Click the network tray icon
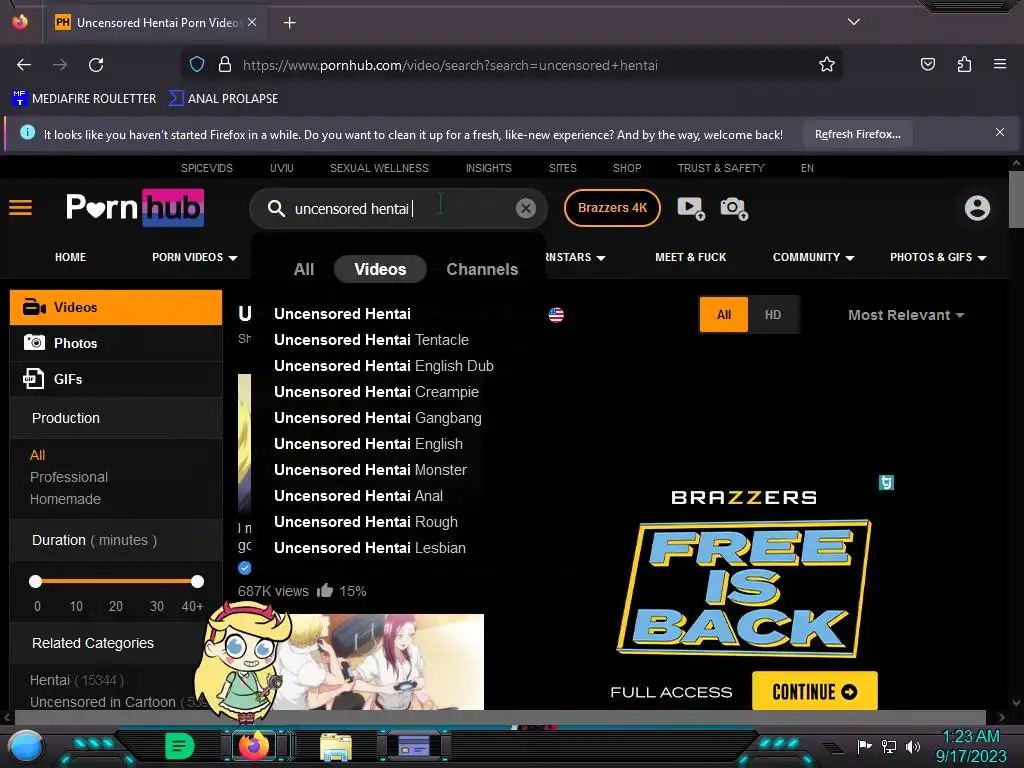 click(x=889, y=746)
